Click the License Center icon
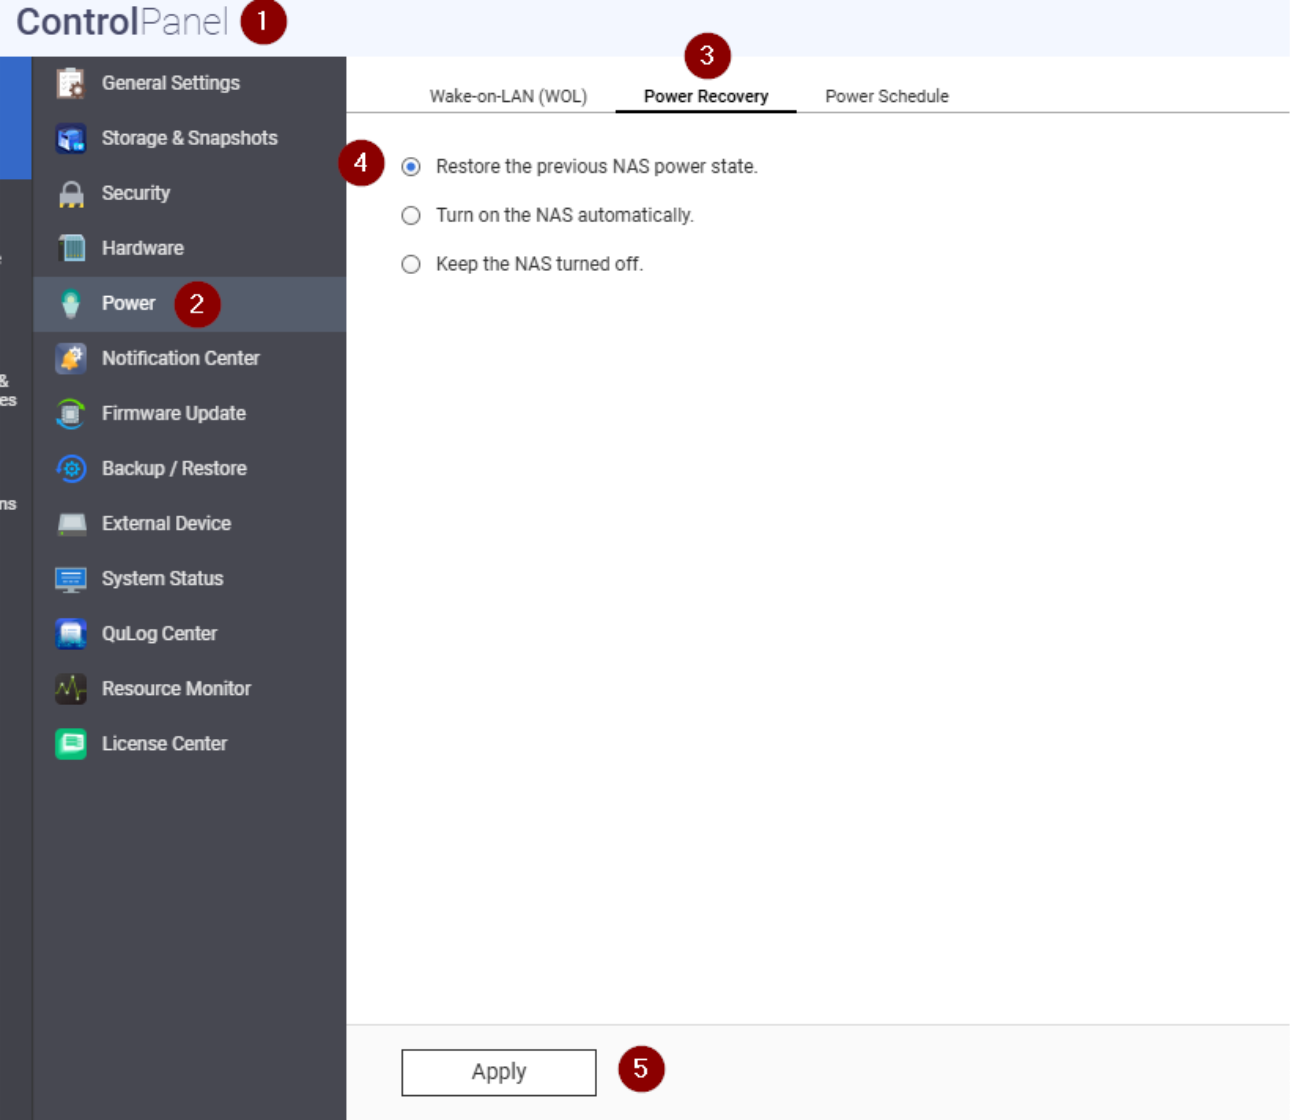The width and height of the screenshot is (1290, 1120). [71, 743]
